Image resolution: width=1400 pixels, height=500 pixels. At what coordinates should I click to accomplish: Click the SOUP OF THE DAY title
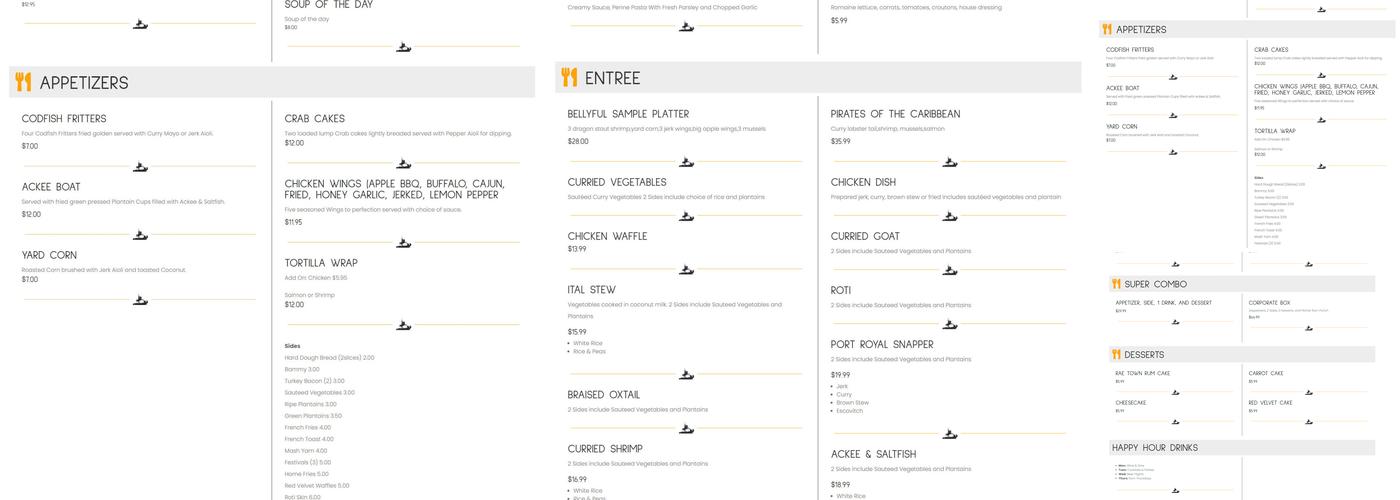tap(329, 5)
